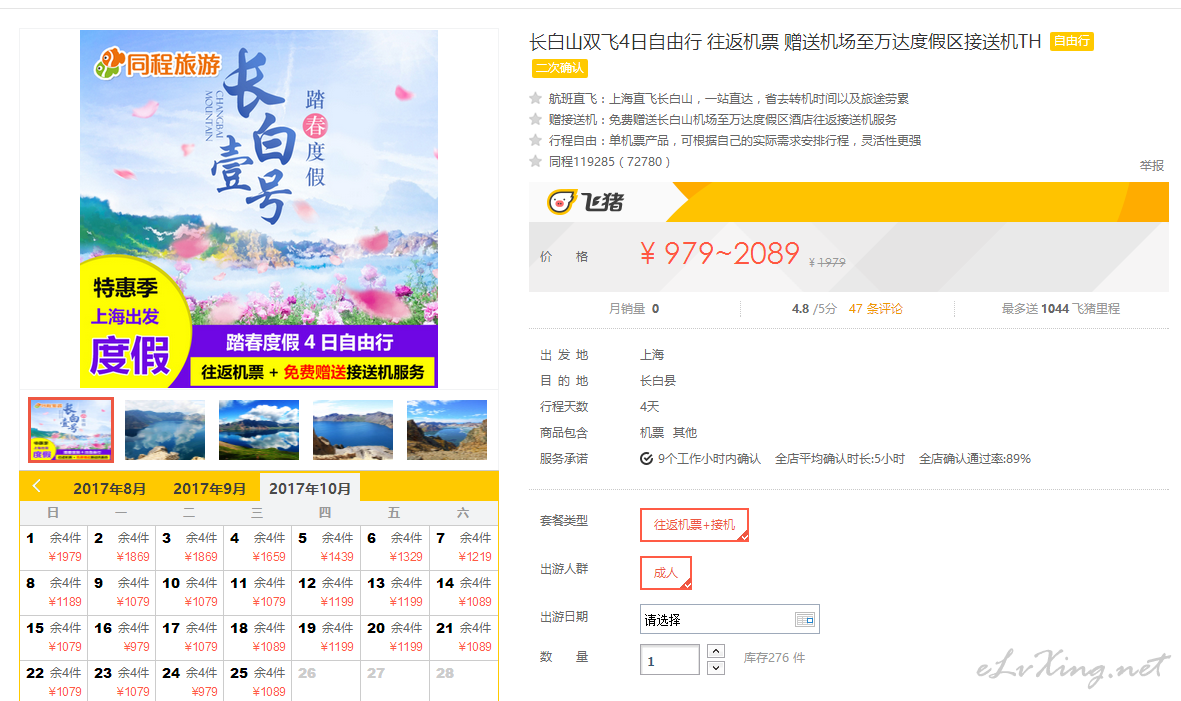
Task: View the fifth rocky cliff thumbnail
Action: 447,430
